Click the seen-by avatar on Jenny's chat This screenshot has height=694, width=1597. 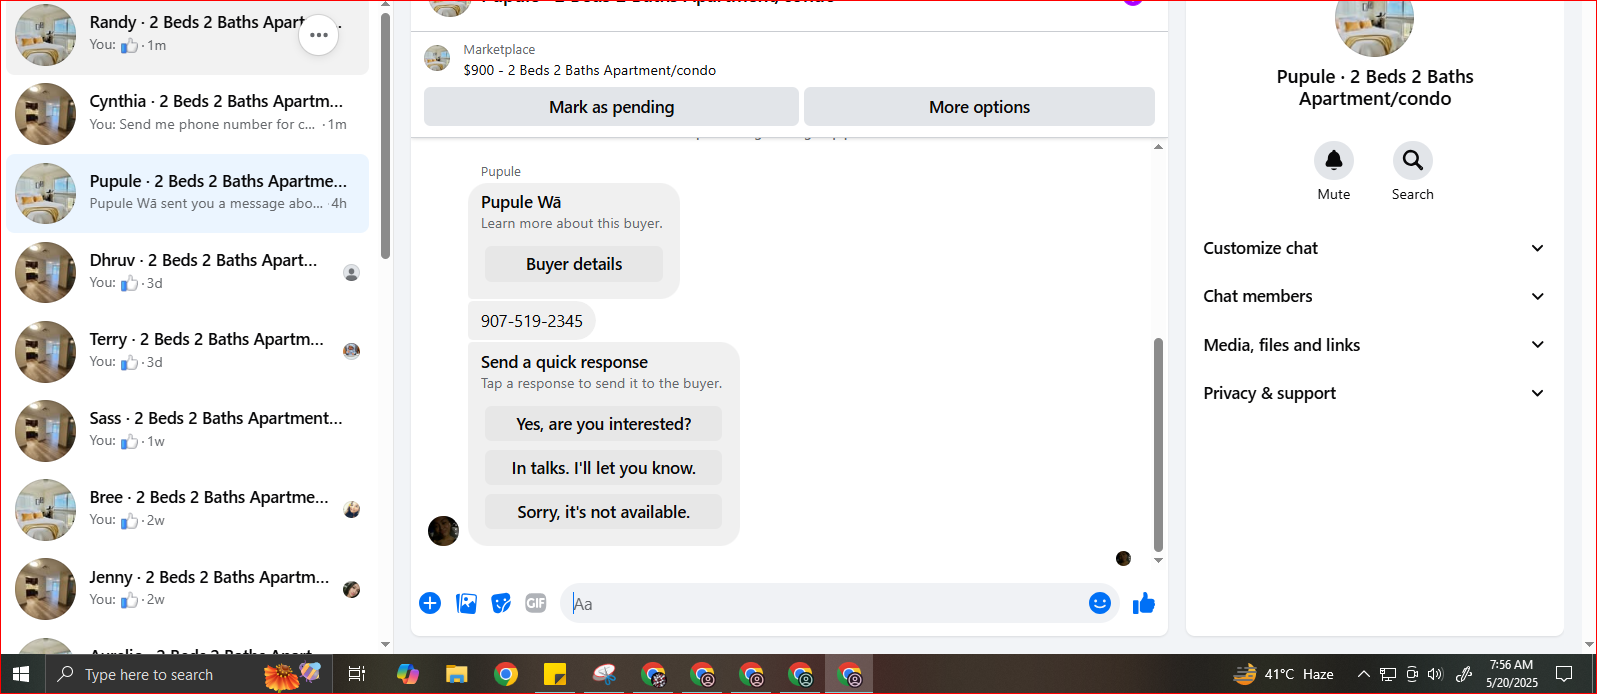[351, 589]
